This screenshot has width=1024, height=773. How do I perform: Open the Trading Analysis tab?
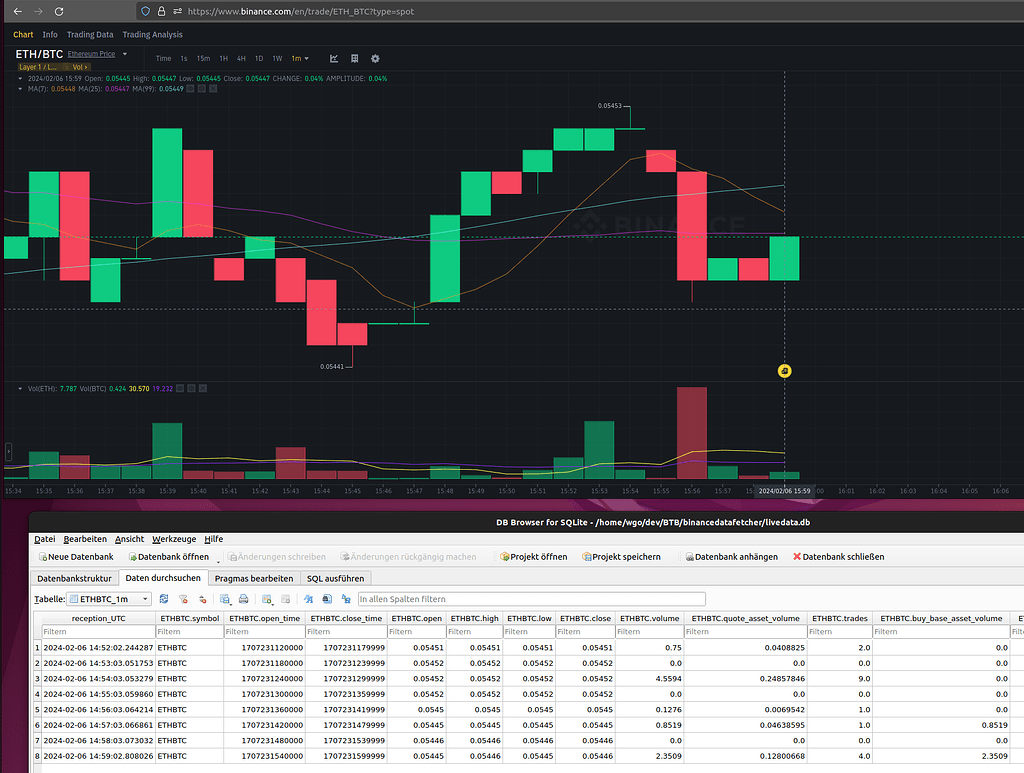click(152, 35)
